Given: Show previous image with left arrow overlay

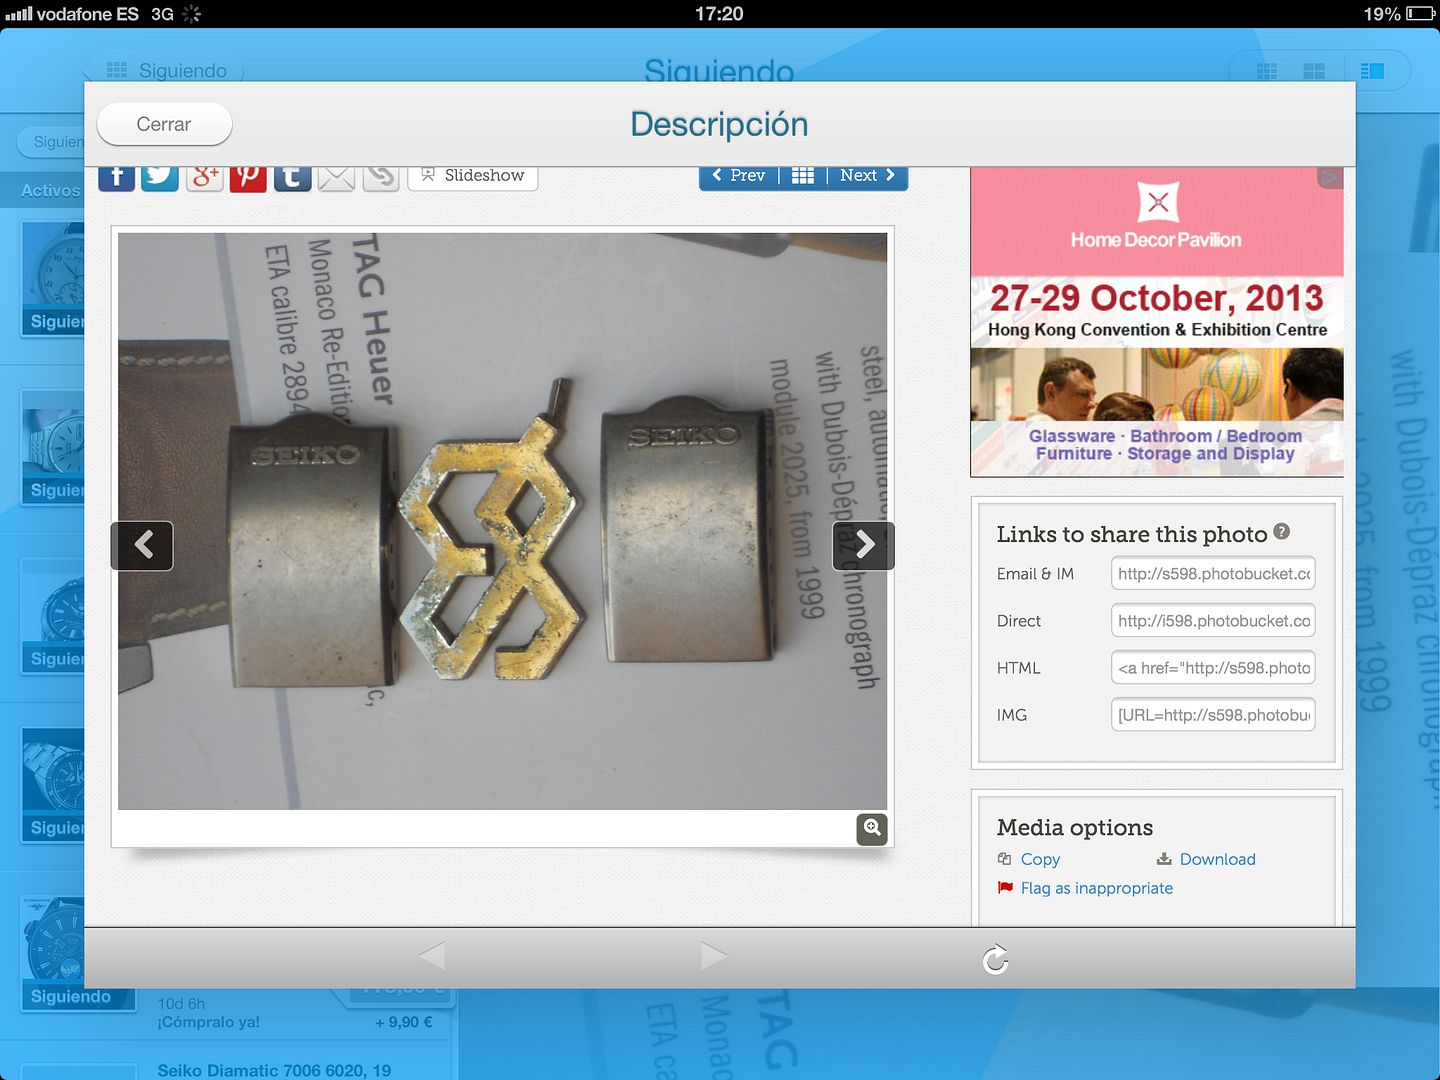Looking at the screenshot, I should pos(142,545).
